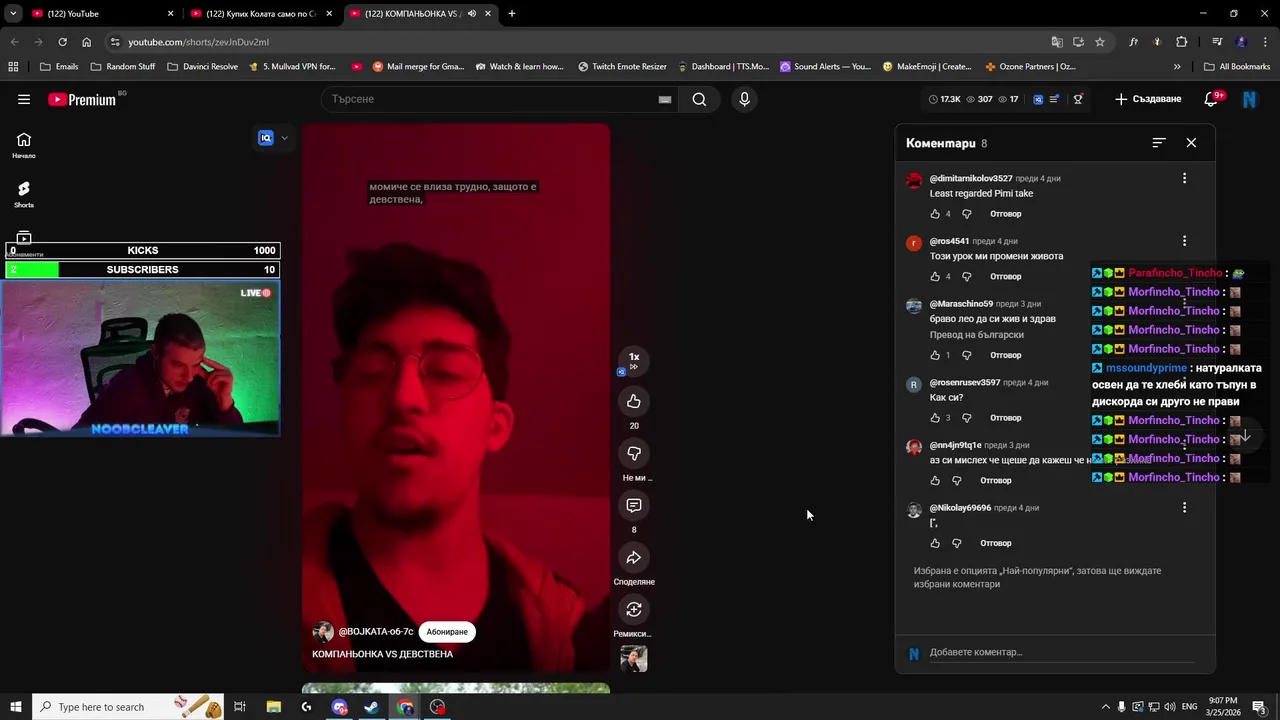Open the ENG language indicator in tray
Viewport: 1280px width, 720px height.
point(1190,707)
